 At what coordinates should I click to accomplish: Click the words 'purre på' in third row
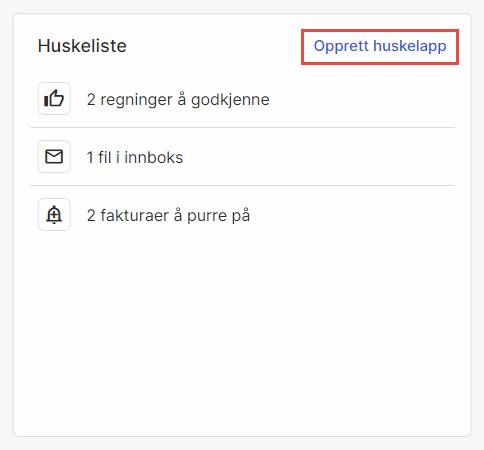coord(218,216)
